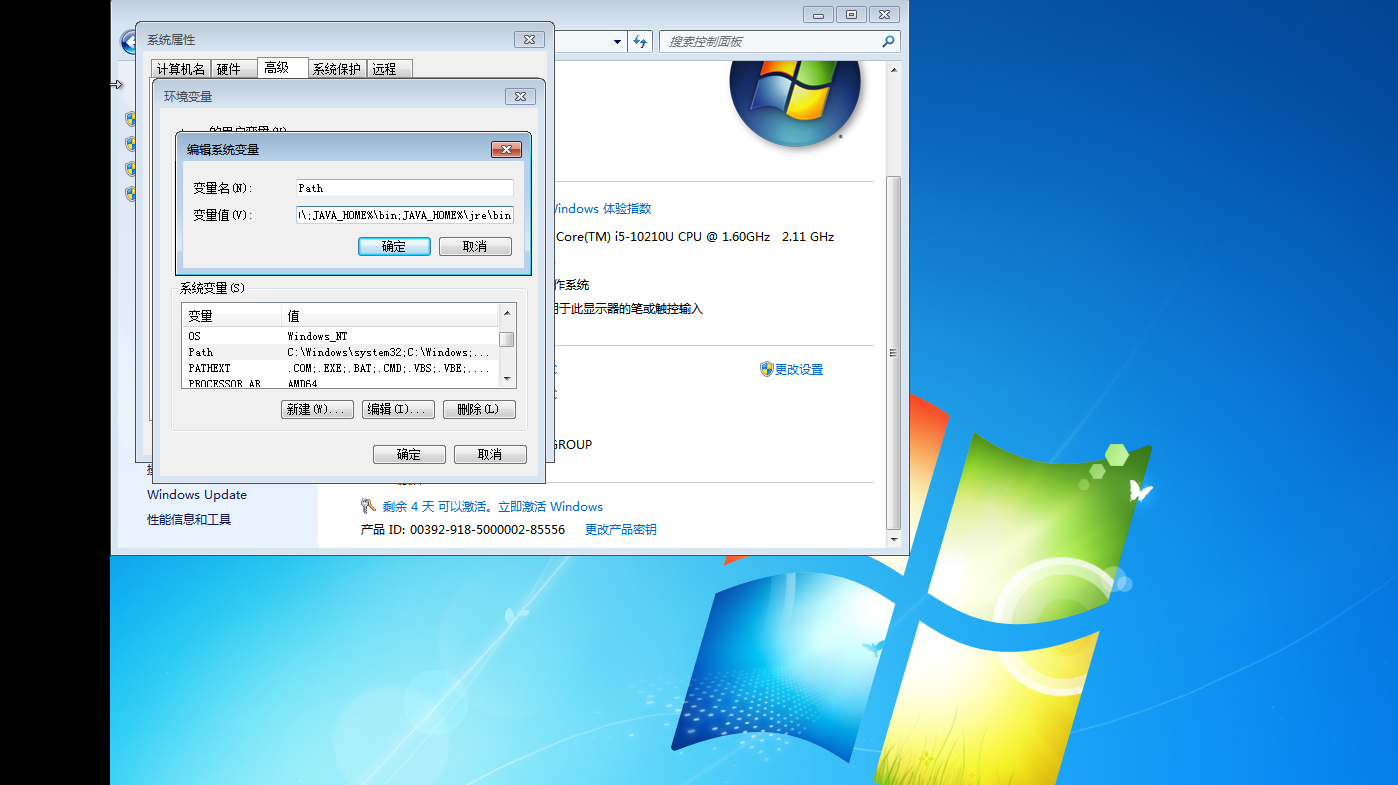Open Windows Update in the left pane

[x=197, y=495]
